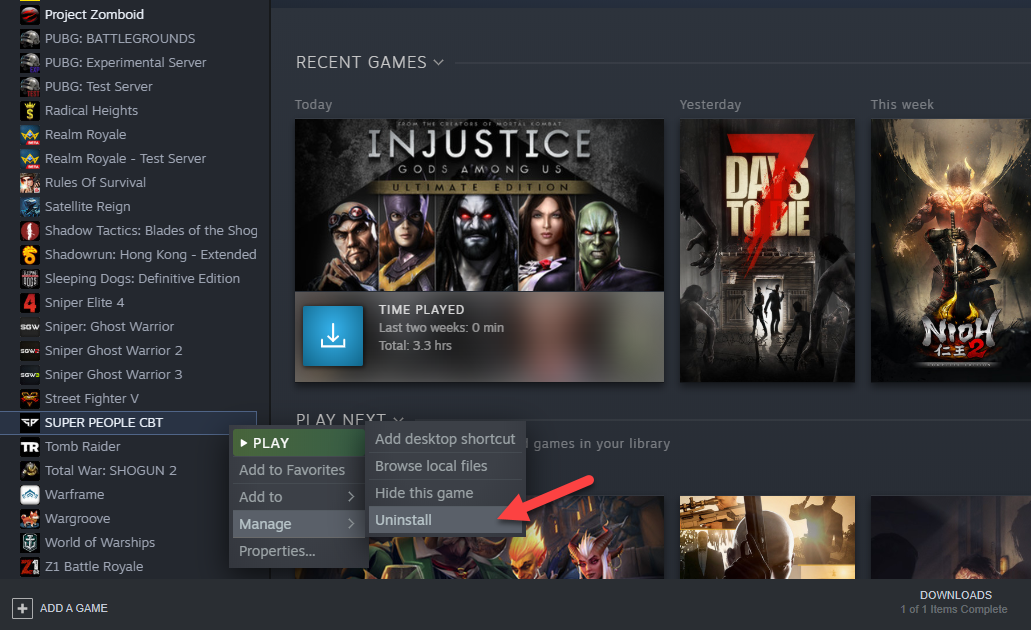This screenshot has height=630, width=1031.
Task: Click the PUBG: Test Server icon
Action: pyautogui.click(x=30, y=87)
